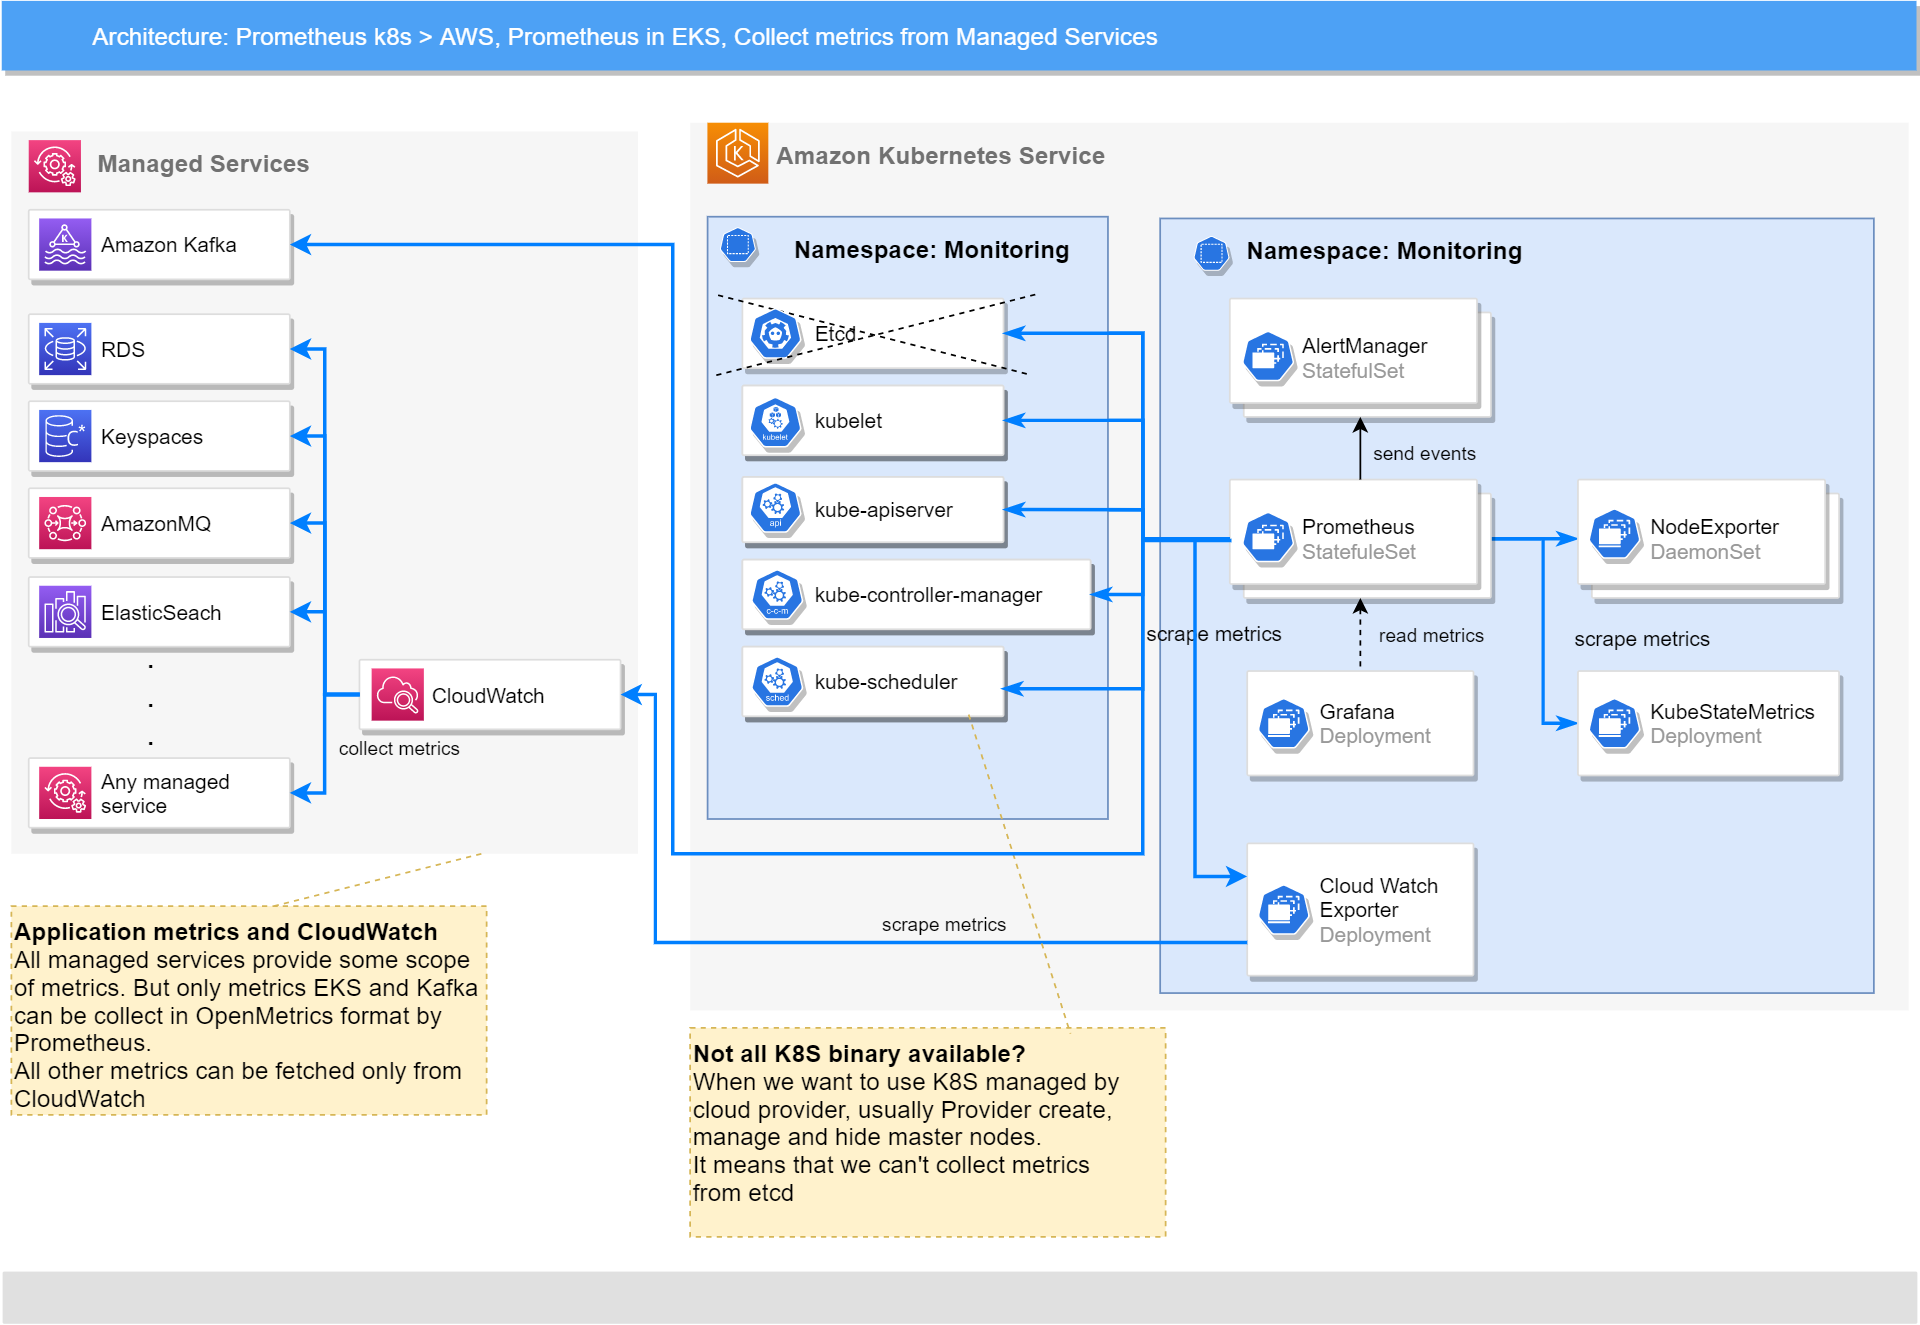
Task: Click the Managed Services header icon
Action: 54,165
